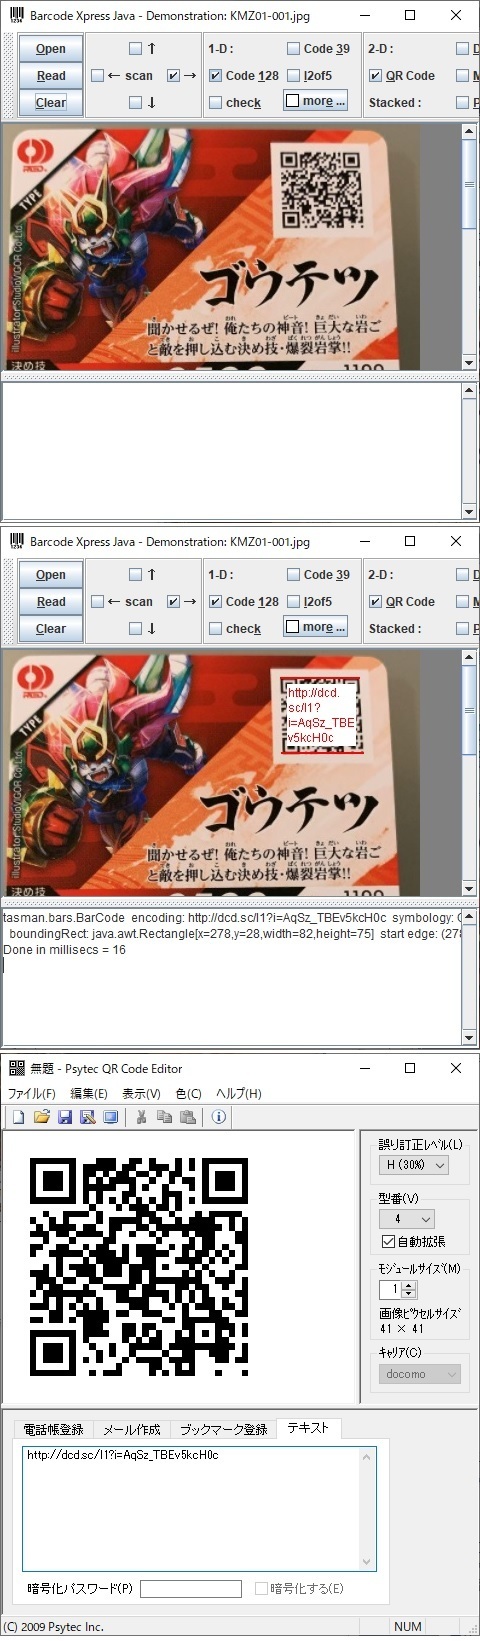Image resolution: width=480 pixels, height=1641 pixels.
Task: Open the キャリア docomo dropdown
Action: click(x=420, y=1374)
